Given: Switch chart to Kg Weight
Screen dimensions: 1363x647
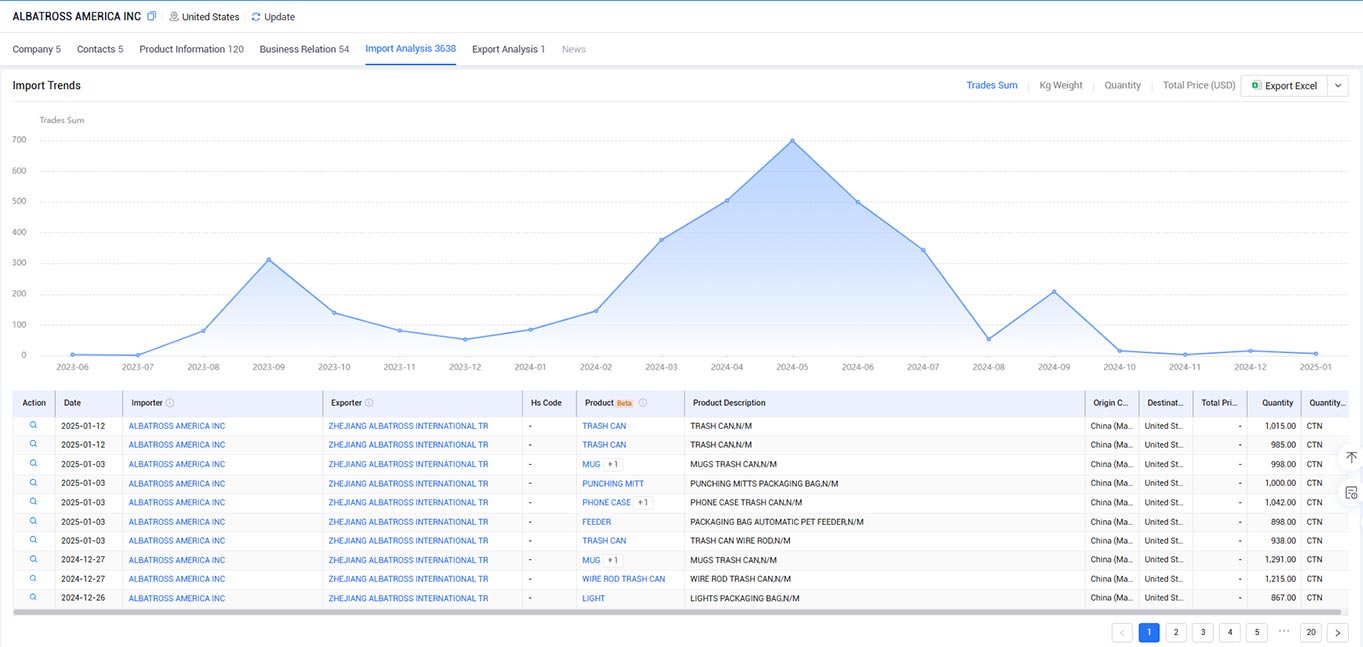Looking at the screenshot, I should pyautogui.click(x=1061, y=86).
